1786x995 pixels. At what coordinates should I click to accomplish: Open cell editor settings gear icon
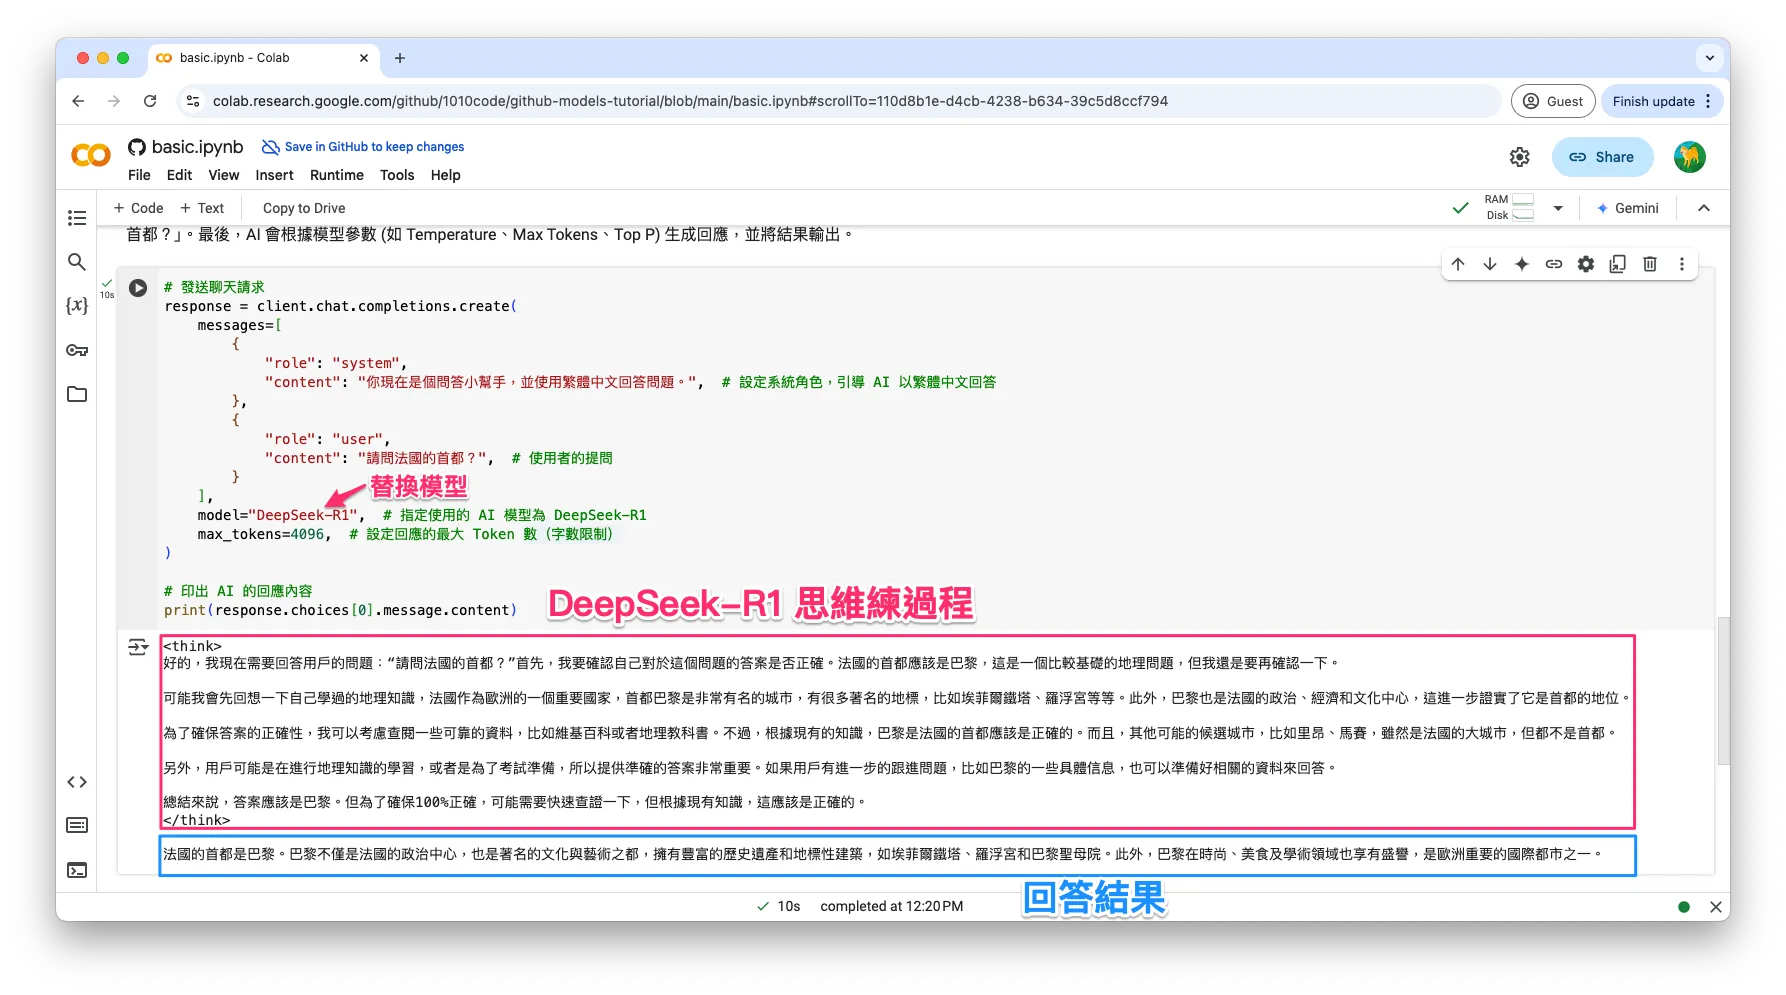1586,264
